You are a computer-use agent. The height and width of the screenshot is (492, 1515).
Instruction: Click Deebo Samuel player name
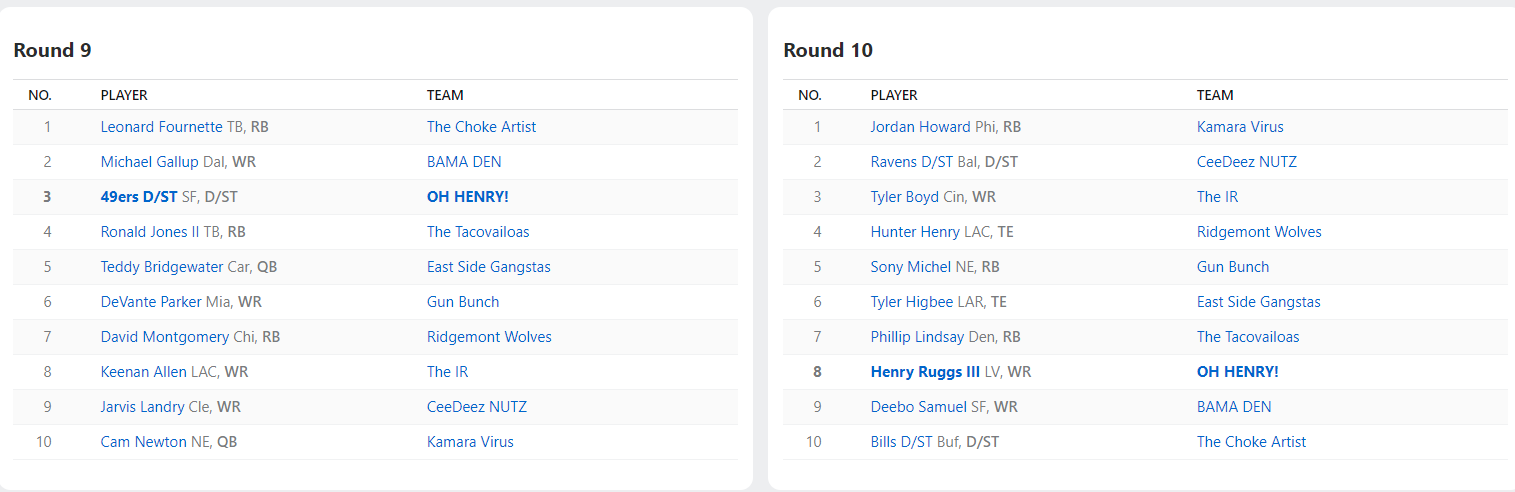pyautogui.click(x=916, y=407)
